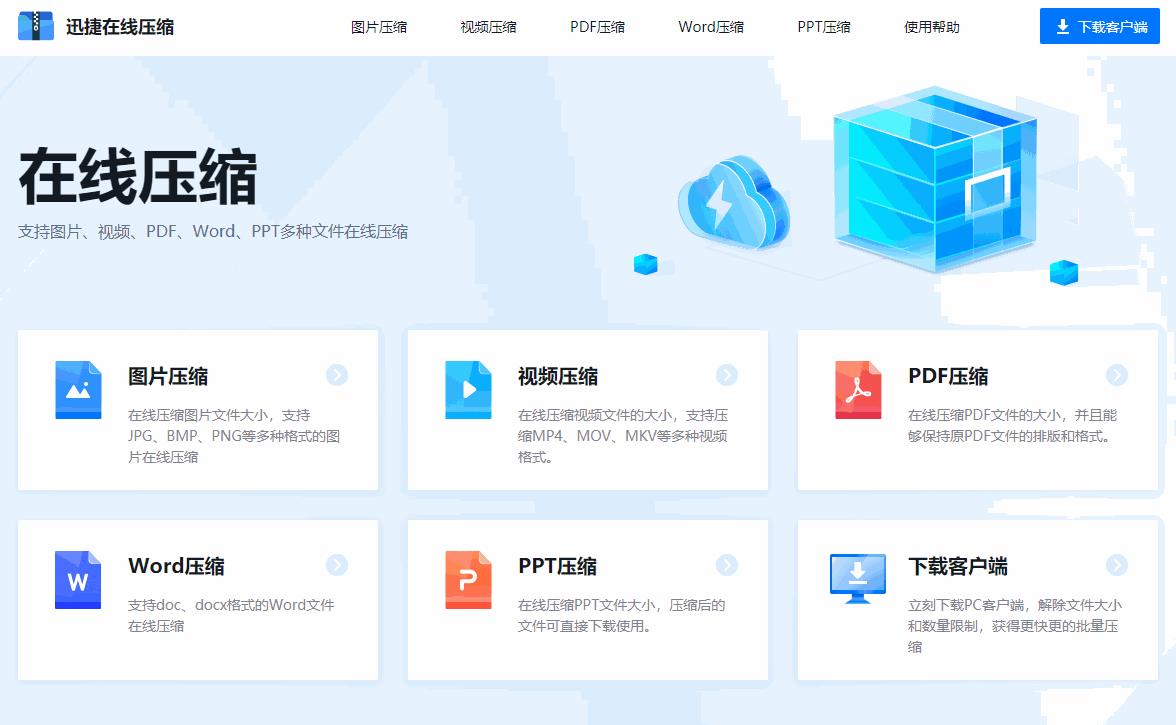Select the 下载客户端 card heading
Screen dimensions: 1176x725
tap(958, 566)
